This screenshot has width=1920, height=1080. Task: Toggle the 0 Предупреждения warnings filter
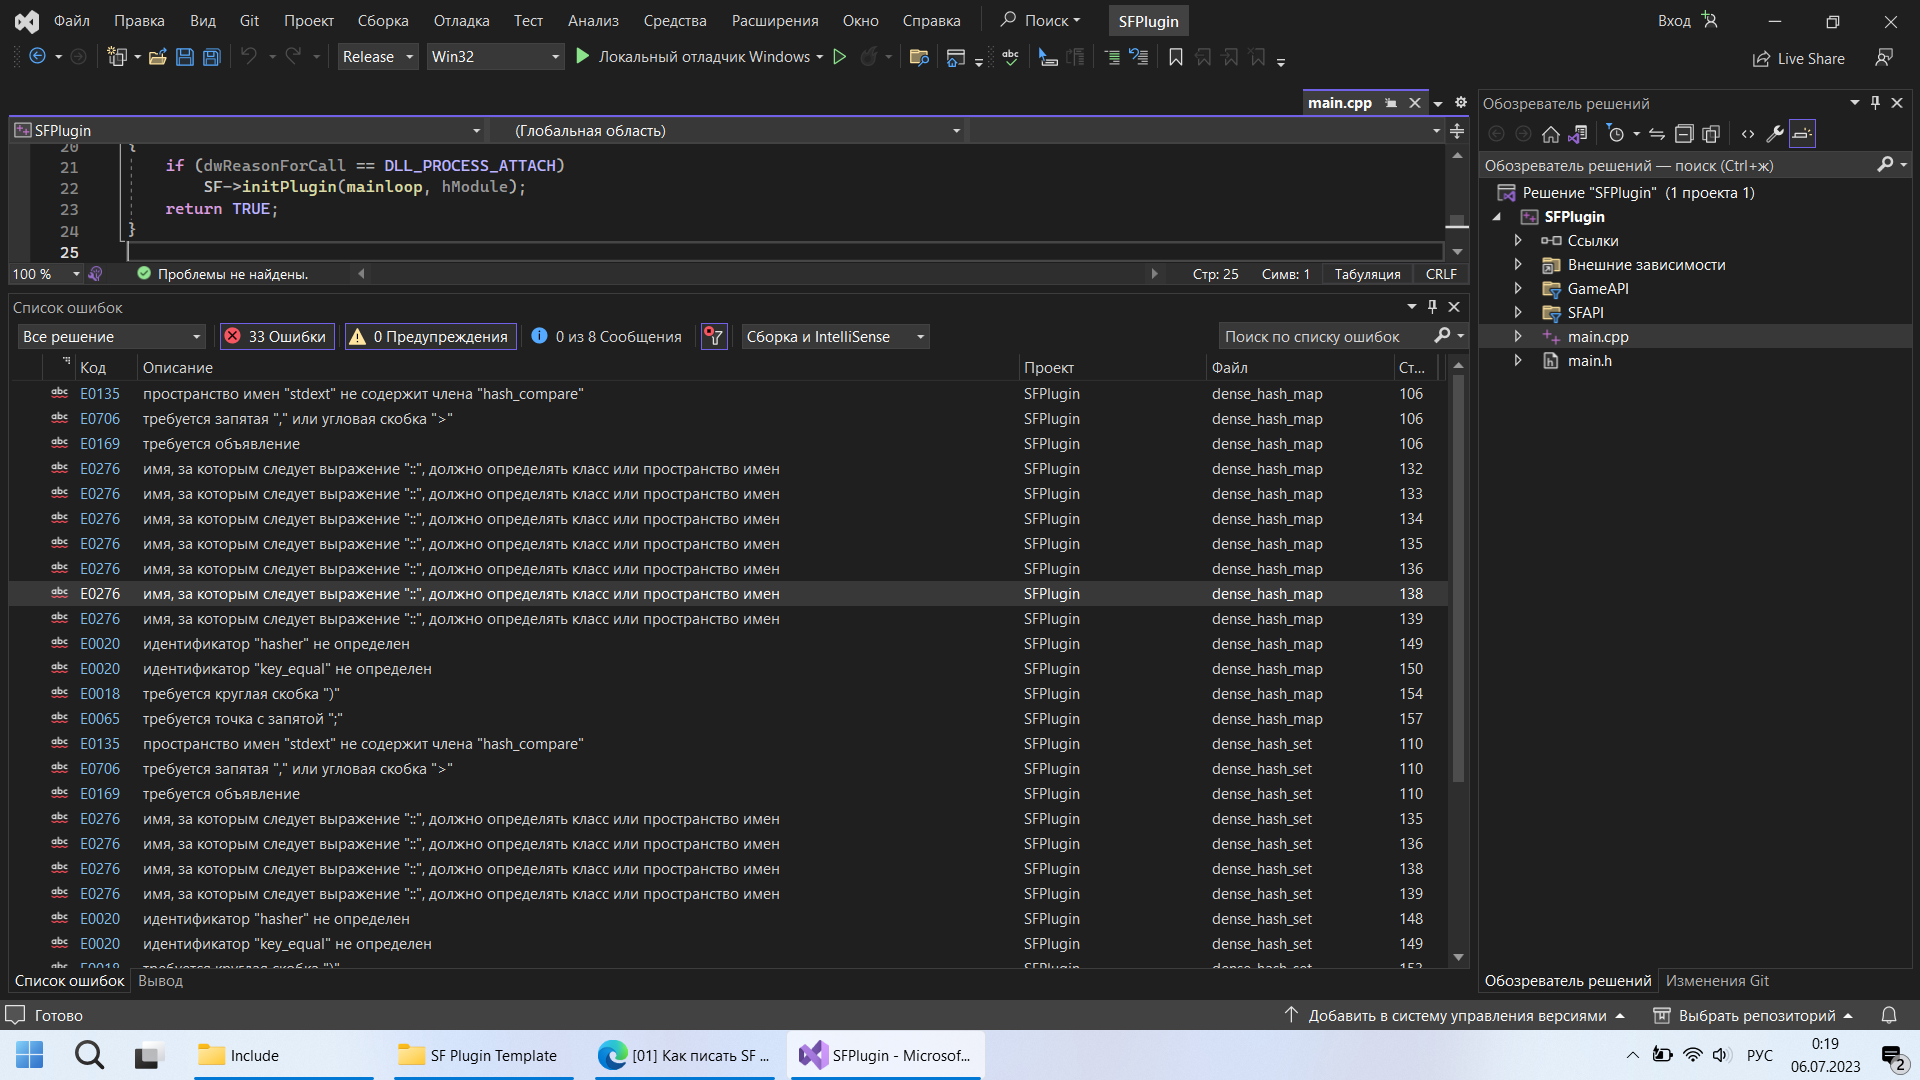point(430,337)
